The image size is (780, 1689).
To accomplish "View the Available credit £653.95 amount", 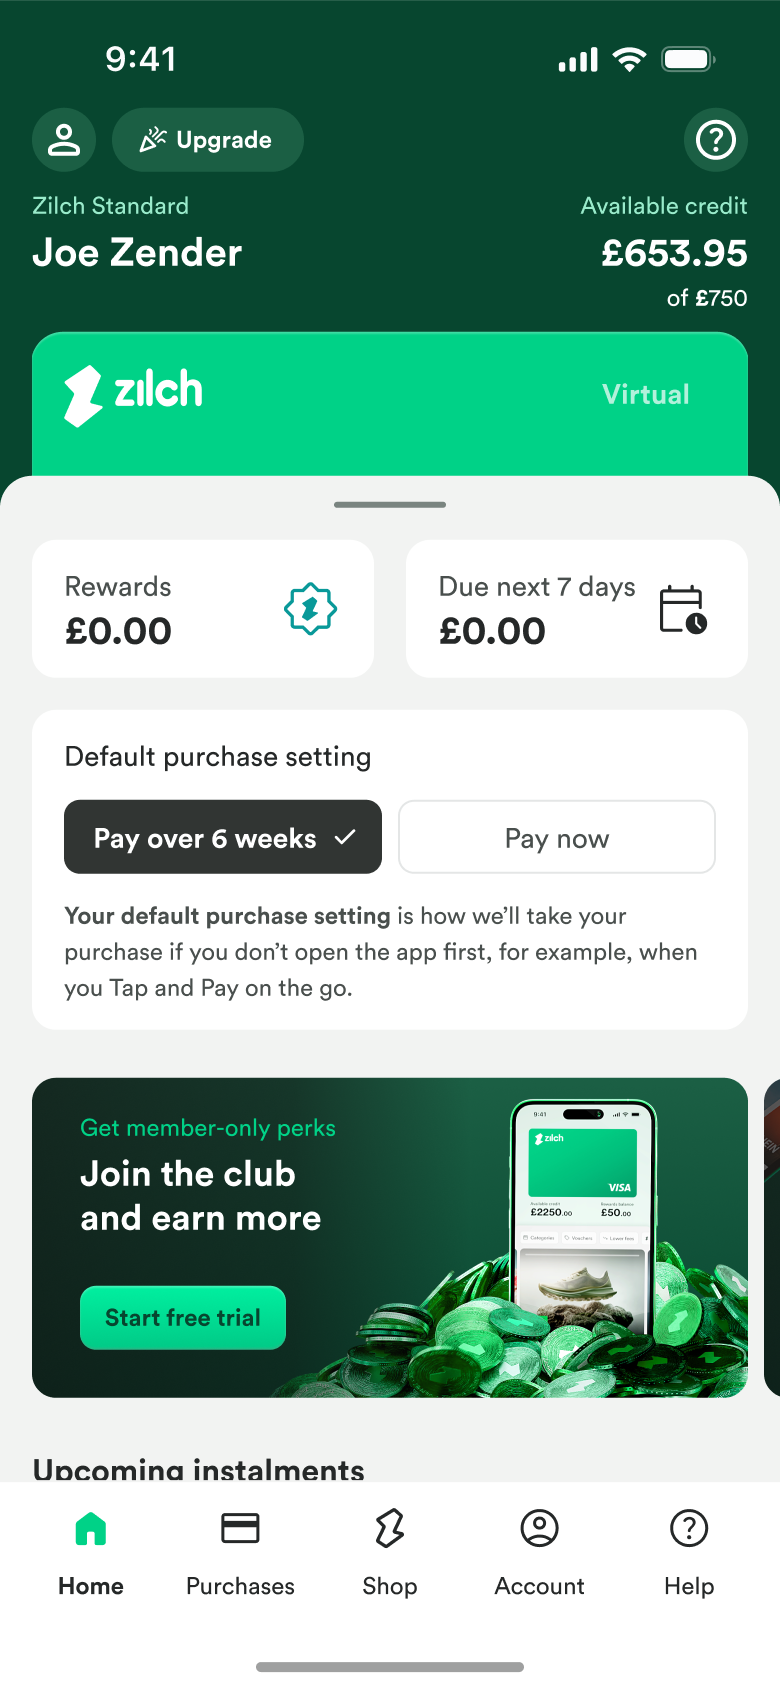I will pyautogui.click(x=674, y=253).
